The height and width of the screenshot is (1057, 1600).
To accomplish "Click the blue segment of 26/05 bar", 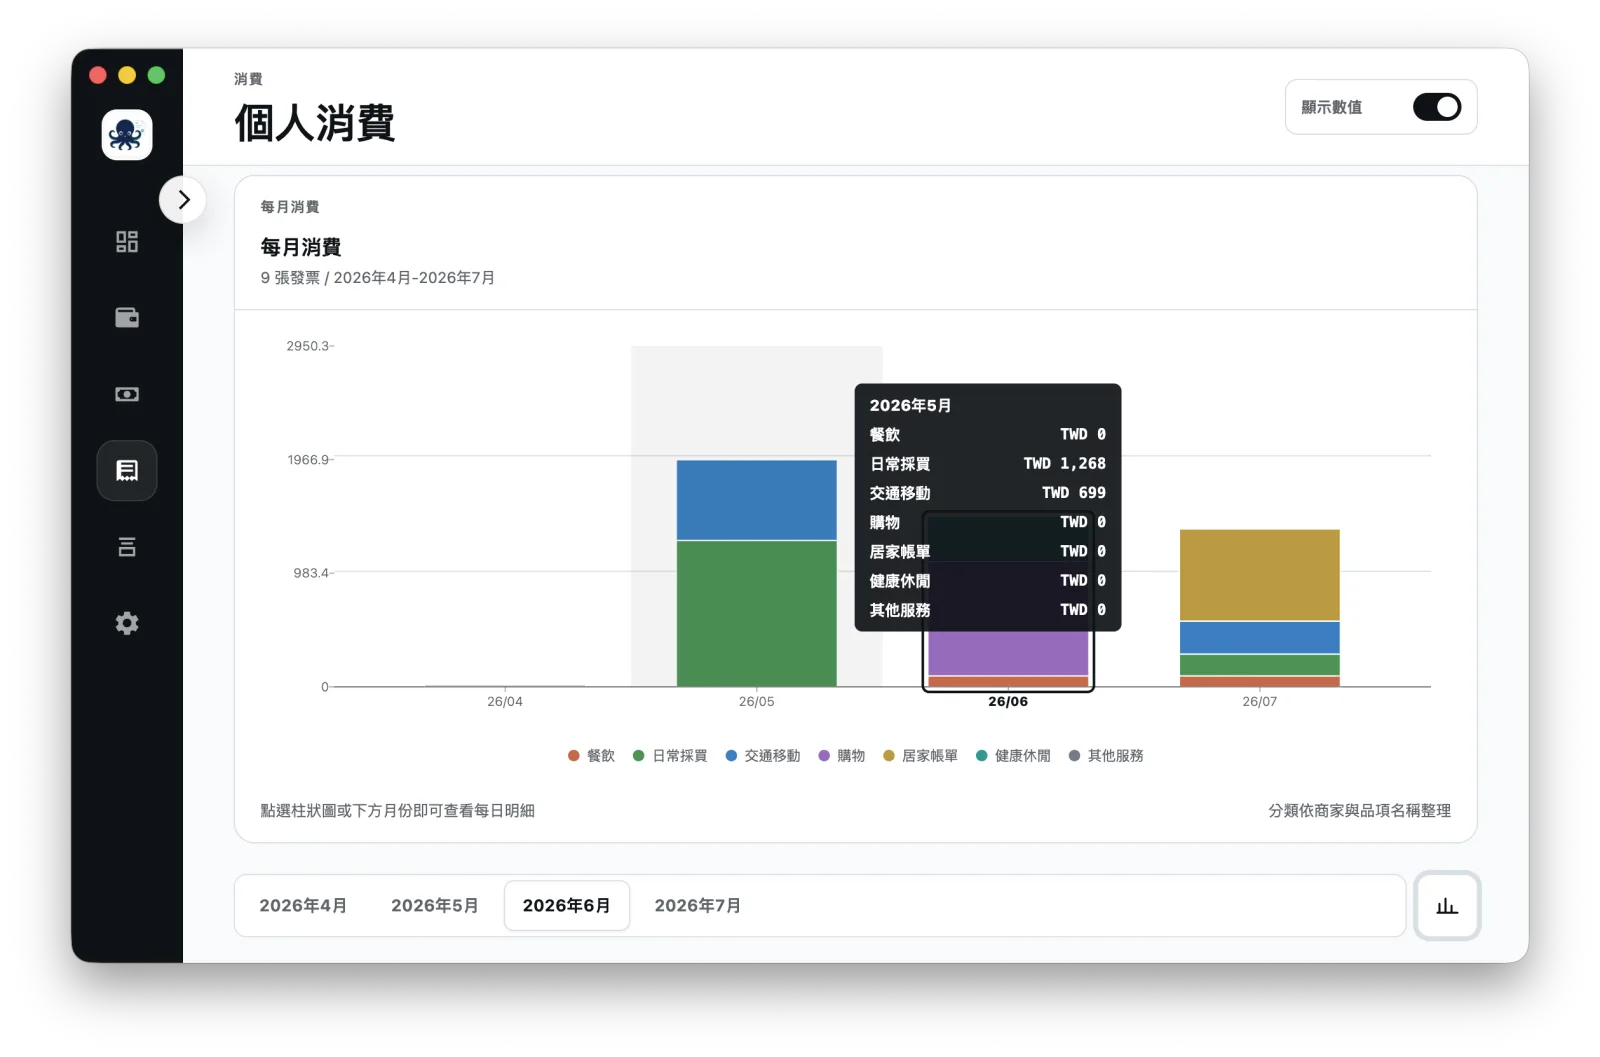I will 757,500.
